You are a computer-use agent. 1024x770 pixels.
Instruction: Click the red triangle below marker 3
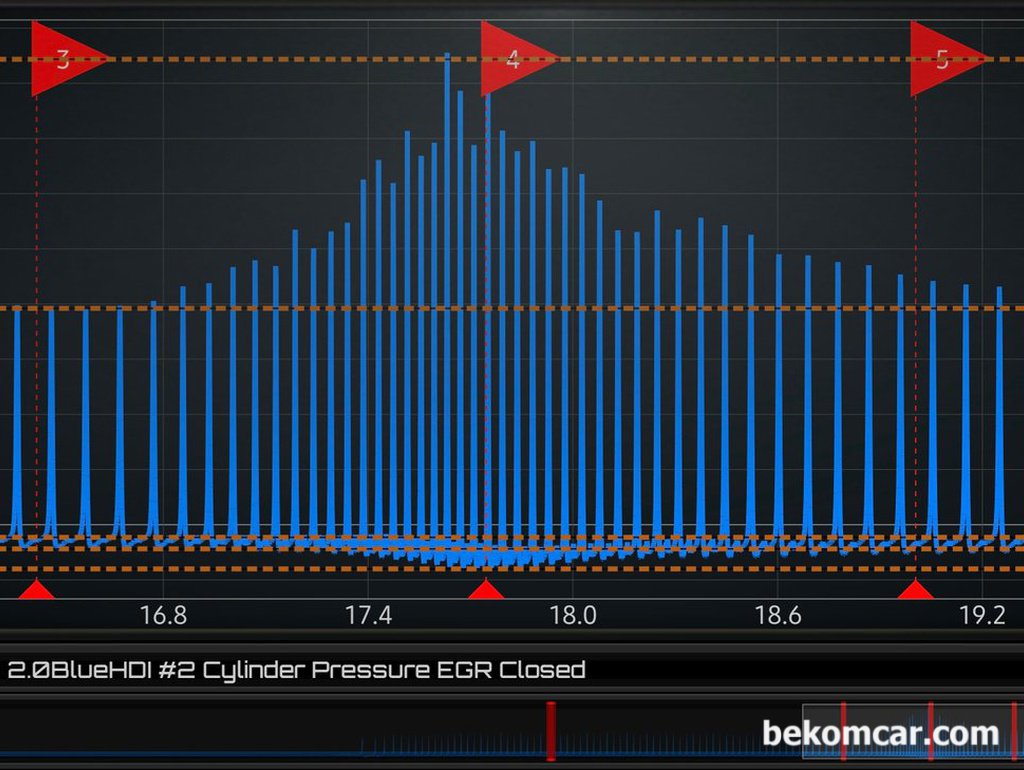tap(37, 588)
